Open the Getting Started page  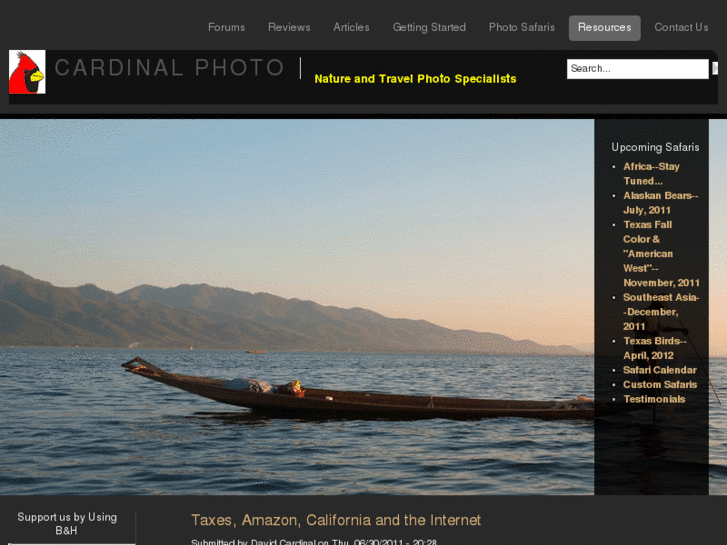(429, 27)
